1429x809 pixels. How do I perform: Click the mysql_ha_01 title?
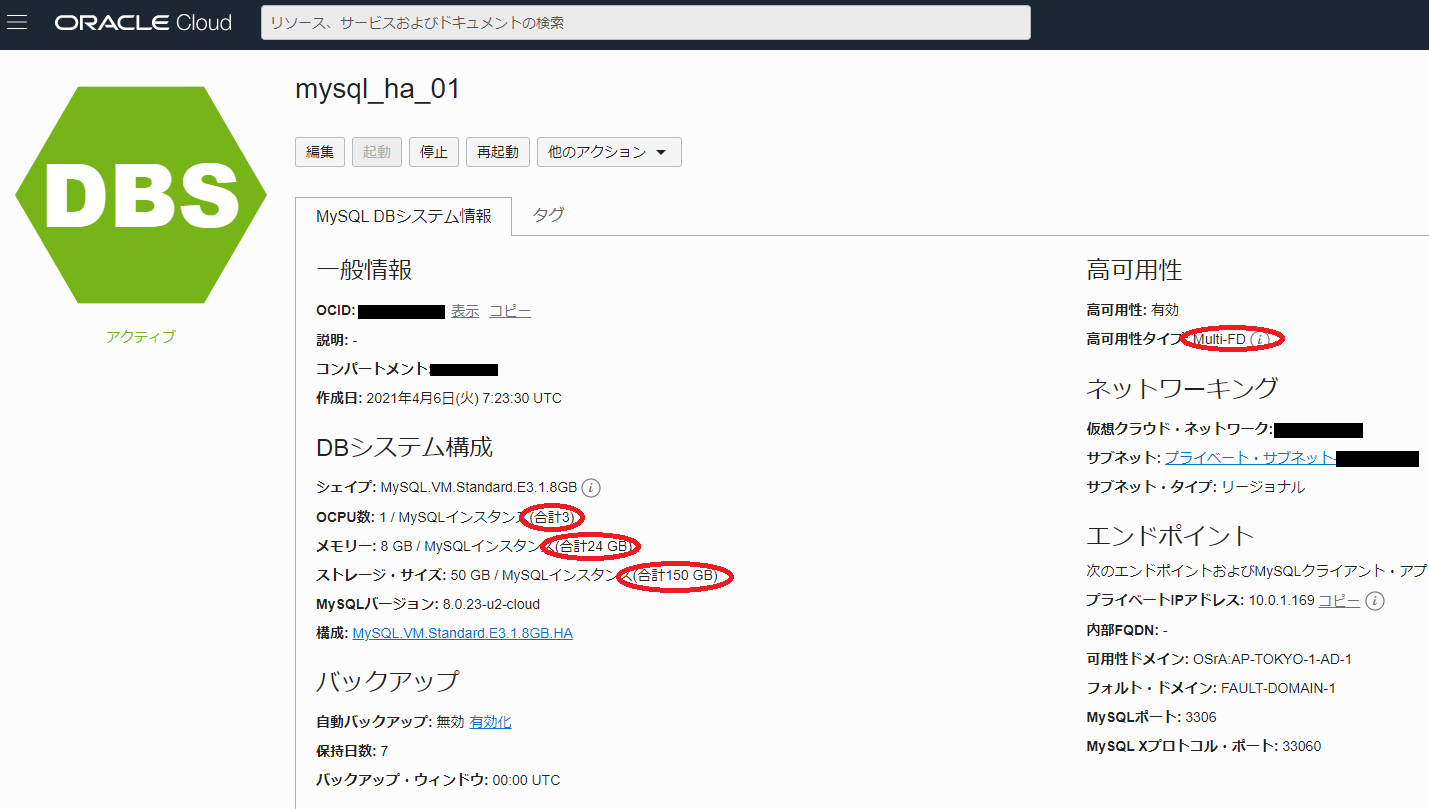click(378, 89)
